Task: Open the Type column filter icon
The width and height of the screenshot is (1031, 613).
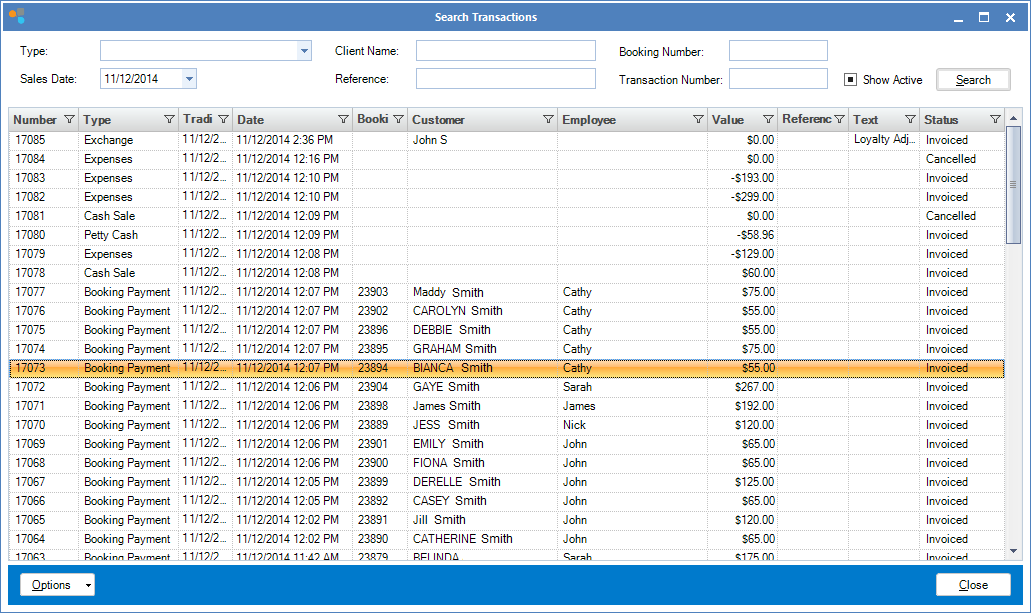Action: point(169,120)
